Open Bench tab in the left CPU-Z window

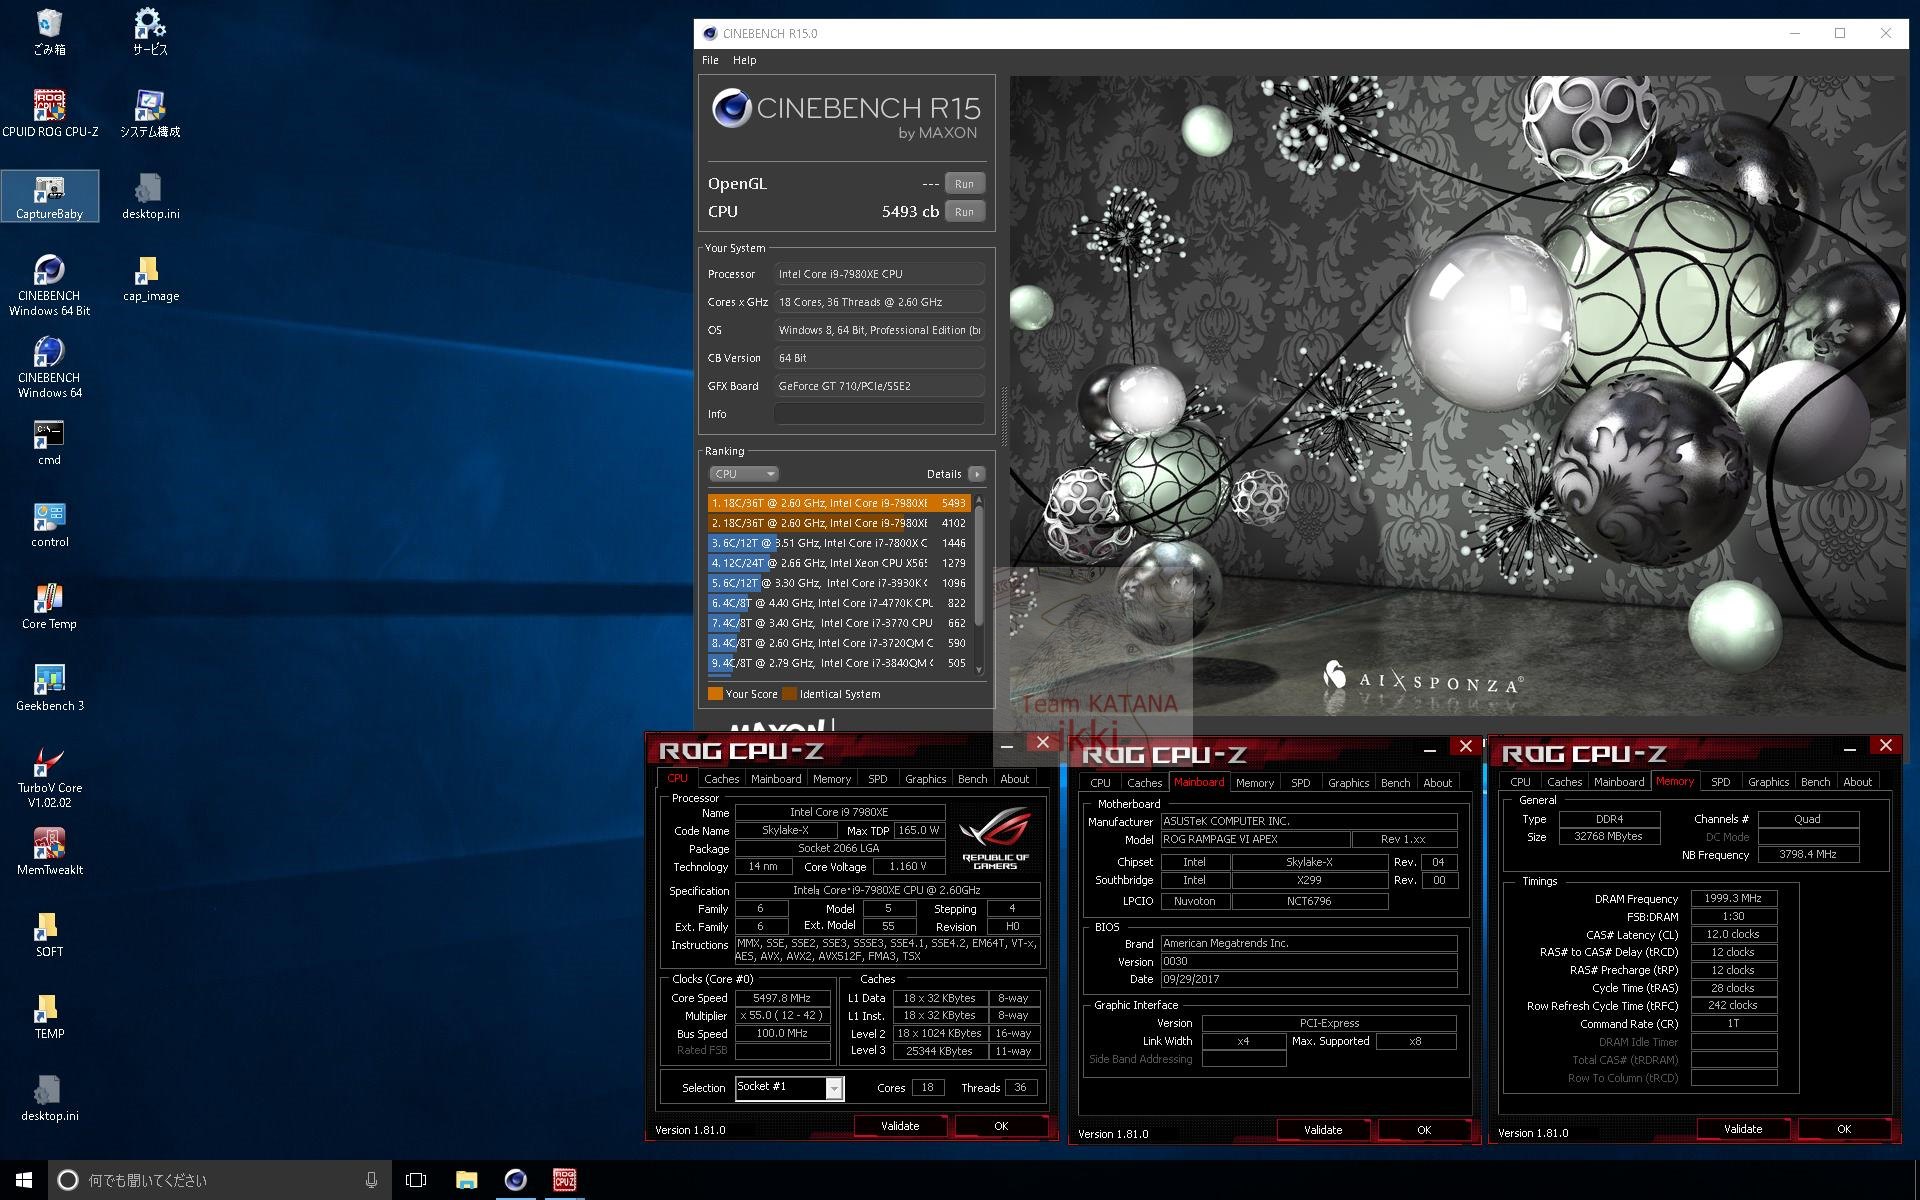coord(972,779)
